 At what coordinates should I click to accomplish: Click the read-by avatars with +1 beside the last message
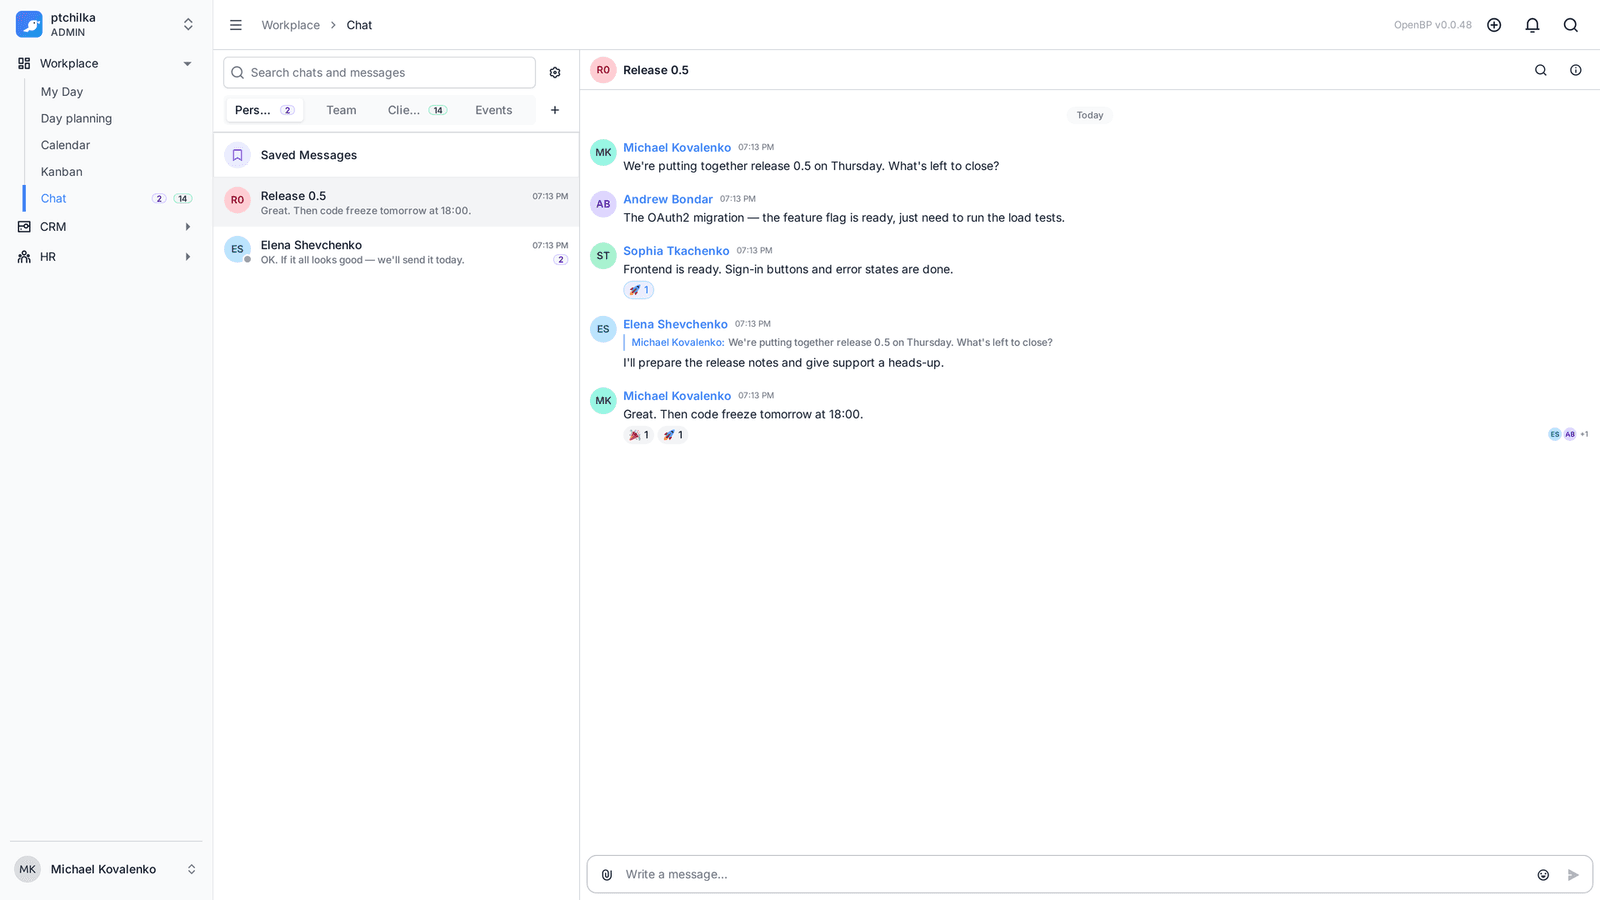(x=1568, y=435)
